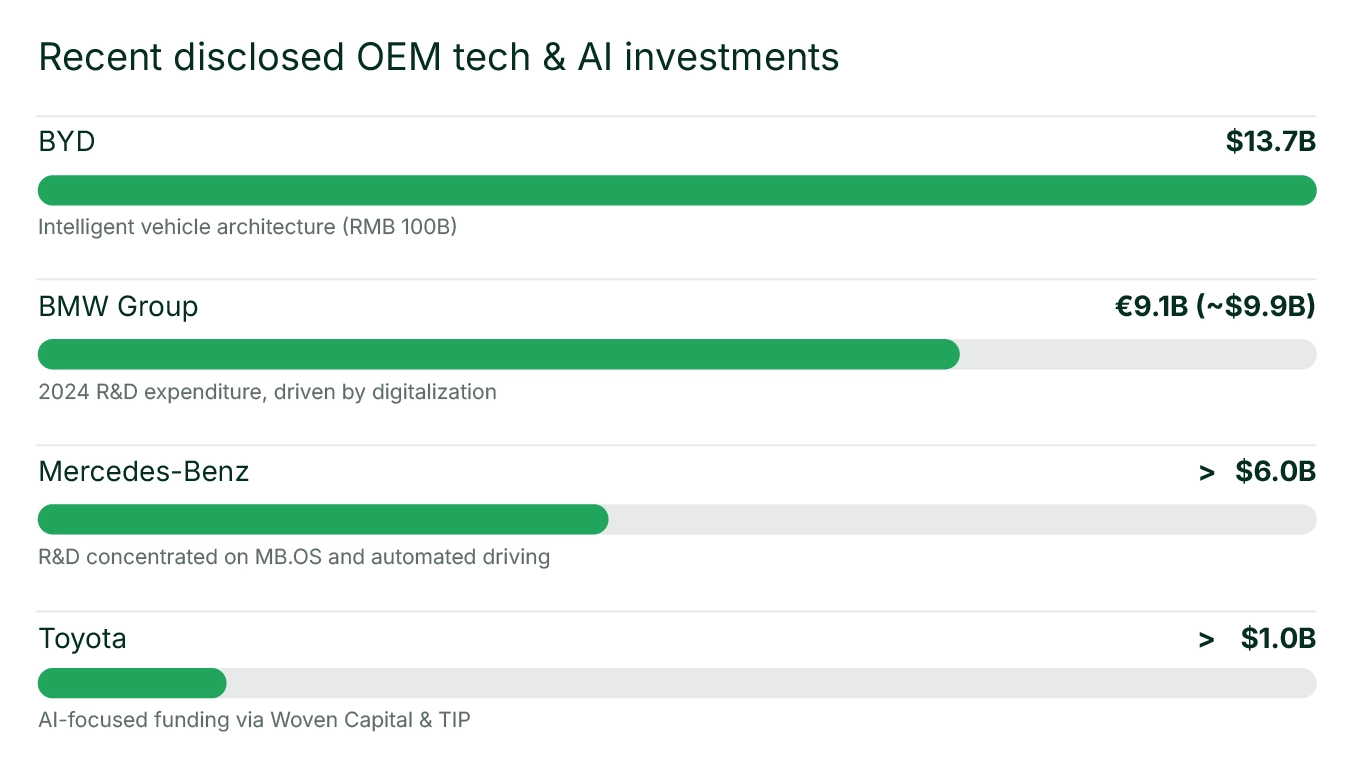Click the green filled part of Mercedes-Benz bar
The width and height of the screenshot is (1366, 768).
pos(323,519)
